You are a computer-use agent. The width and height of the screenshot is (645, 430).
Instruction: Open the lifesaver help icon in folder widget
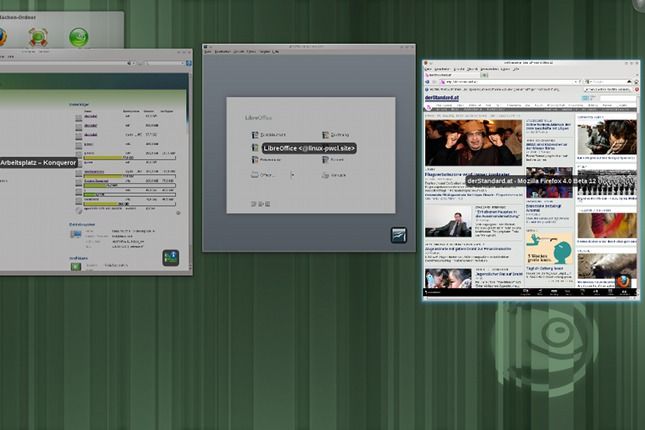point(38,37)
